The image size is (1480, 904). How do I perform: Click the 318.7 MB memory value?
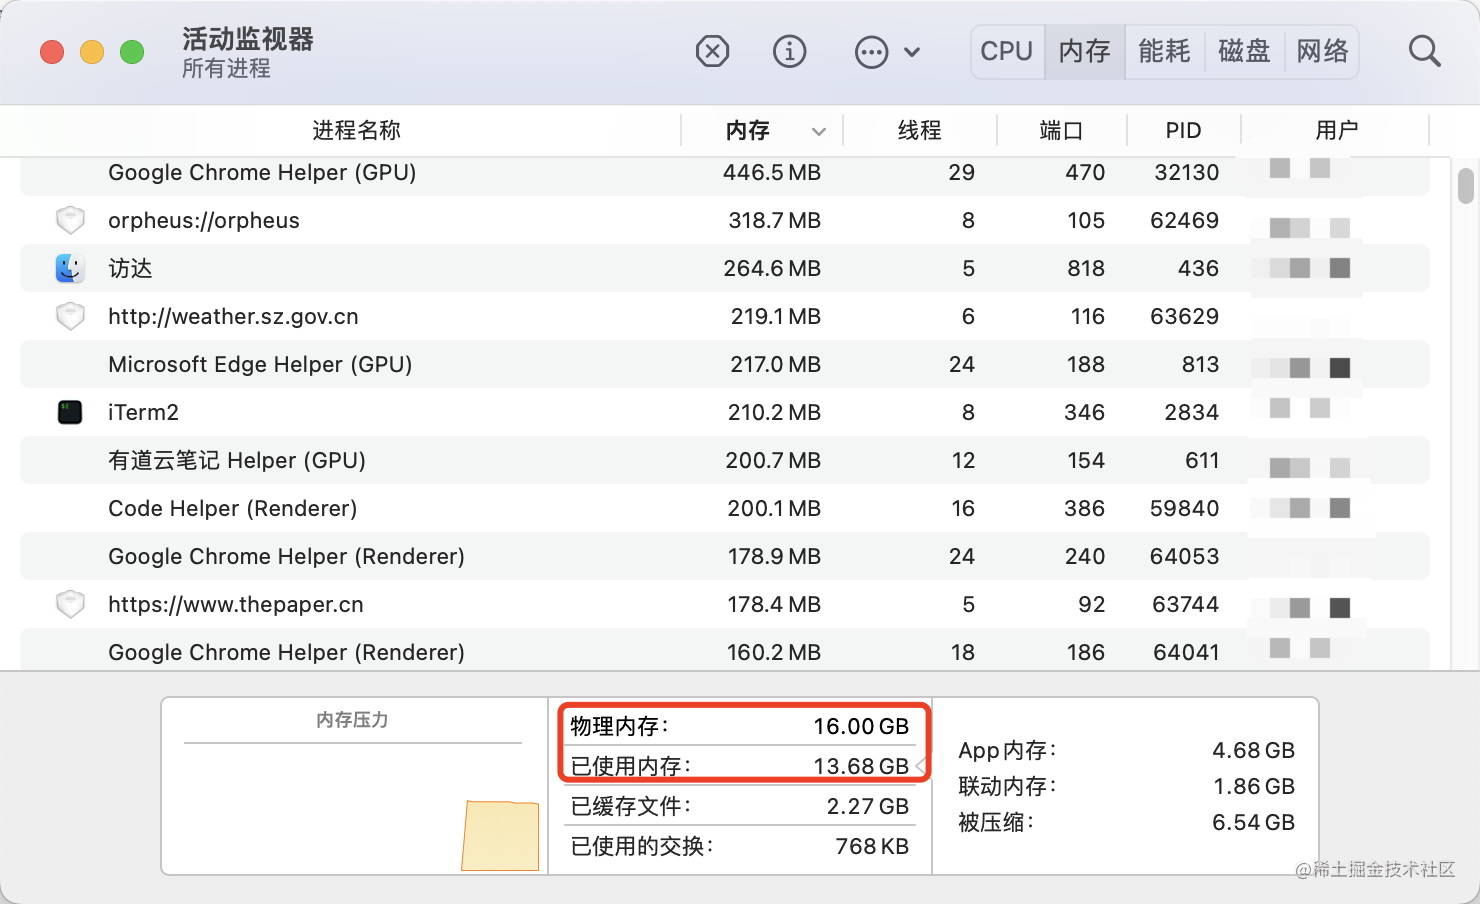click(x=775, y=220)
